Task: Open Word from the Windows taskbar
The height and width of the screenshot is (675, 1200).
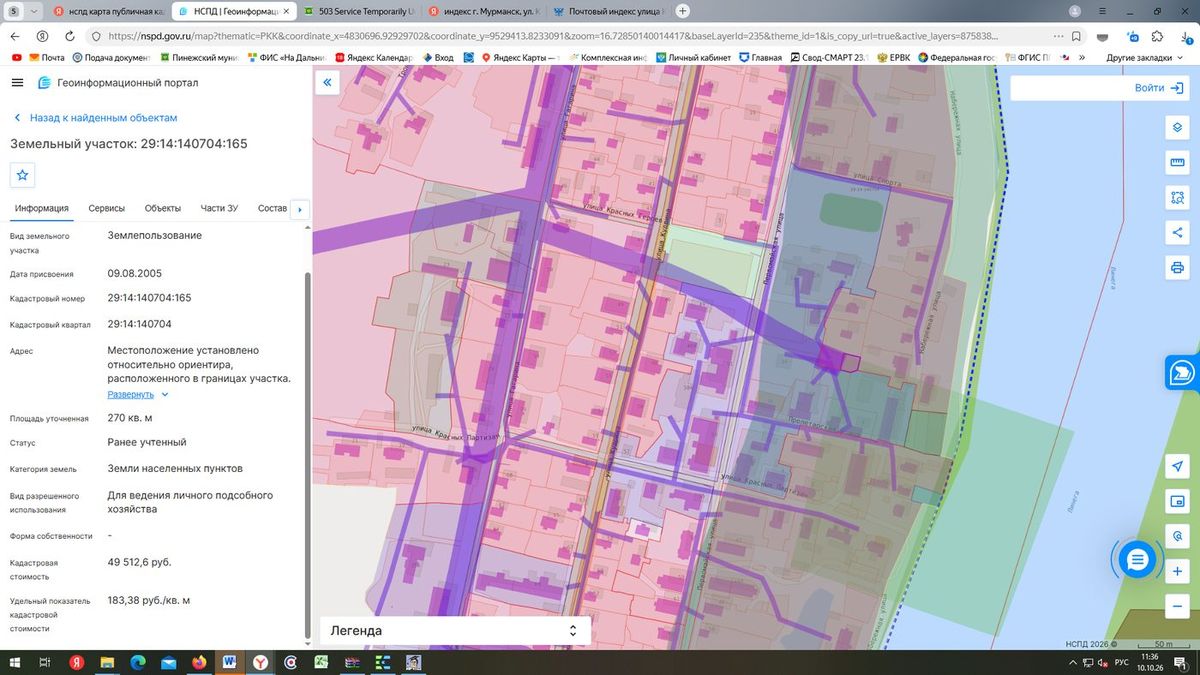Action: click(x=229, y=662)
